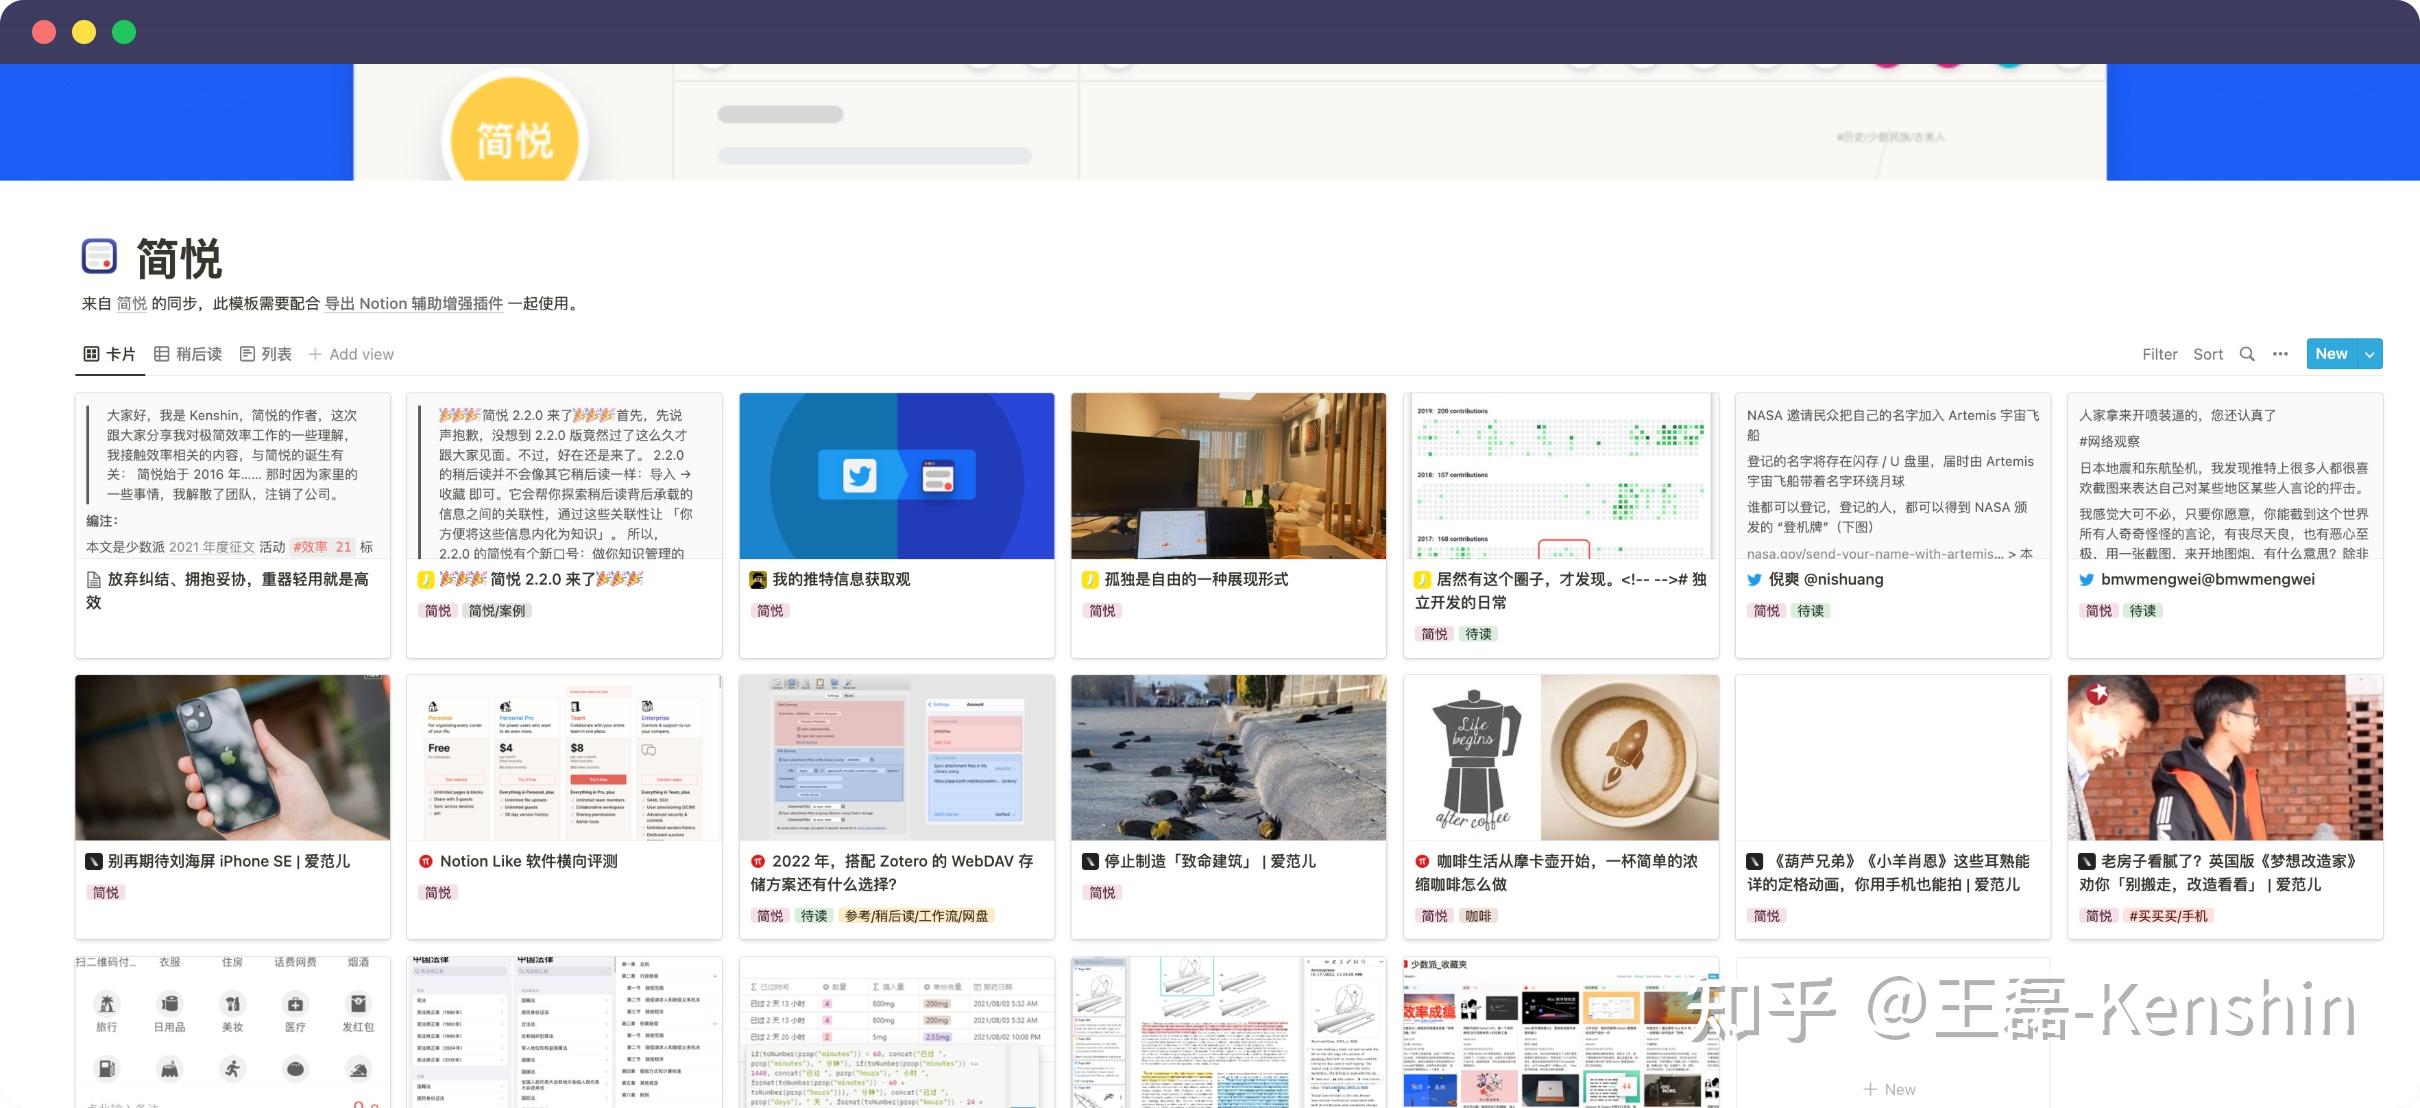Select the 简悦/案例 tag on 2.2.0 card
Screen dimensions: 2420x1108
pyautogui.click(x=496, y=611)
